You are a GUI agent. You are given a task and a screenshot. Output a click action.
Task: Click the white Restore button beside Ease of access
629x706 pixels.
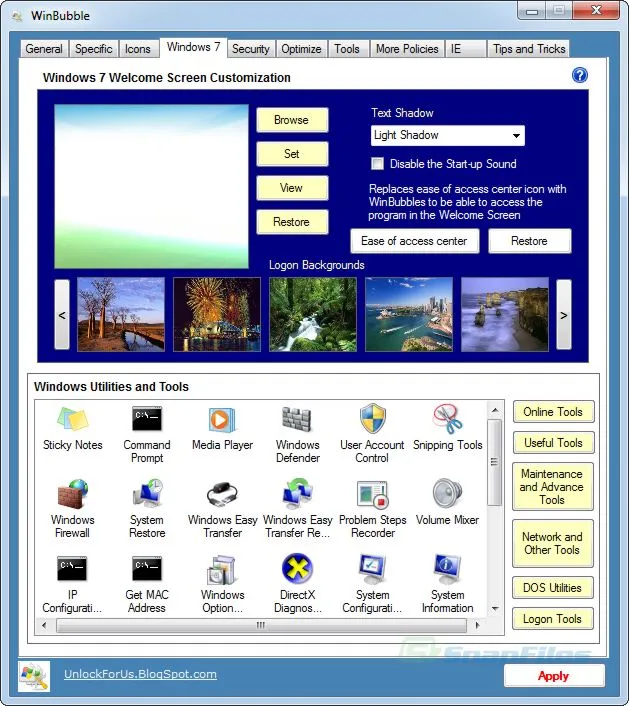click(x=529, y=241)
